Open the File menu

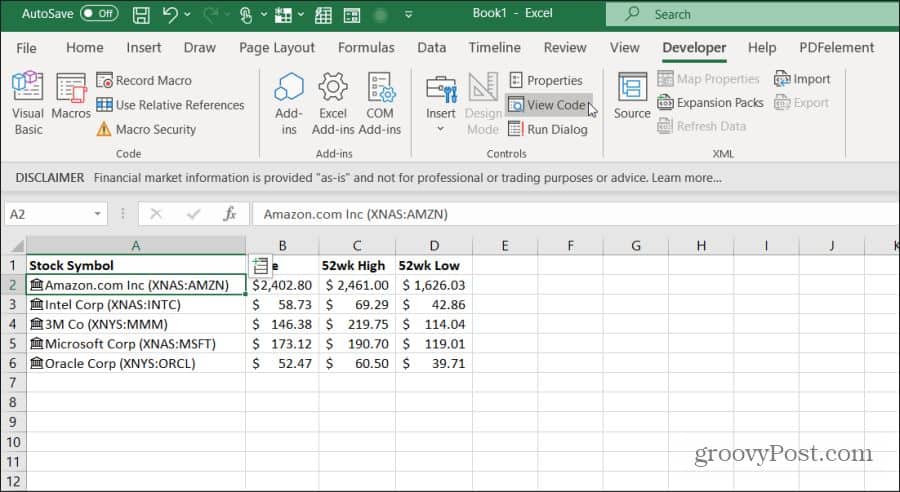click(26, 47)
